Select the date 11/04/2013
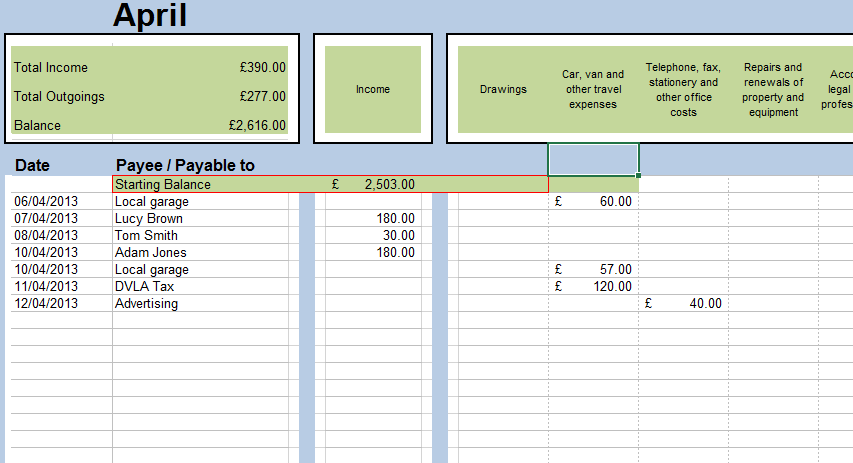853x463 pixels. [x=46, y=286]
